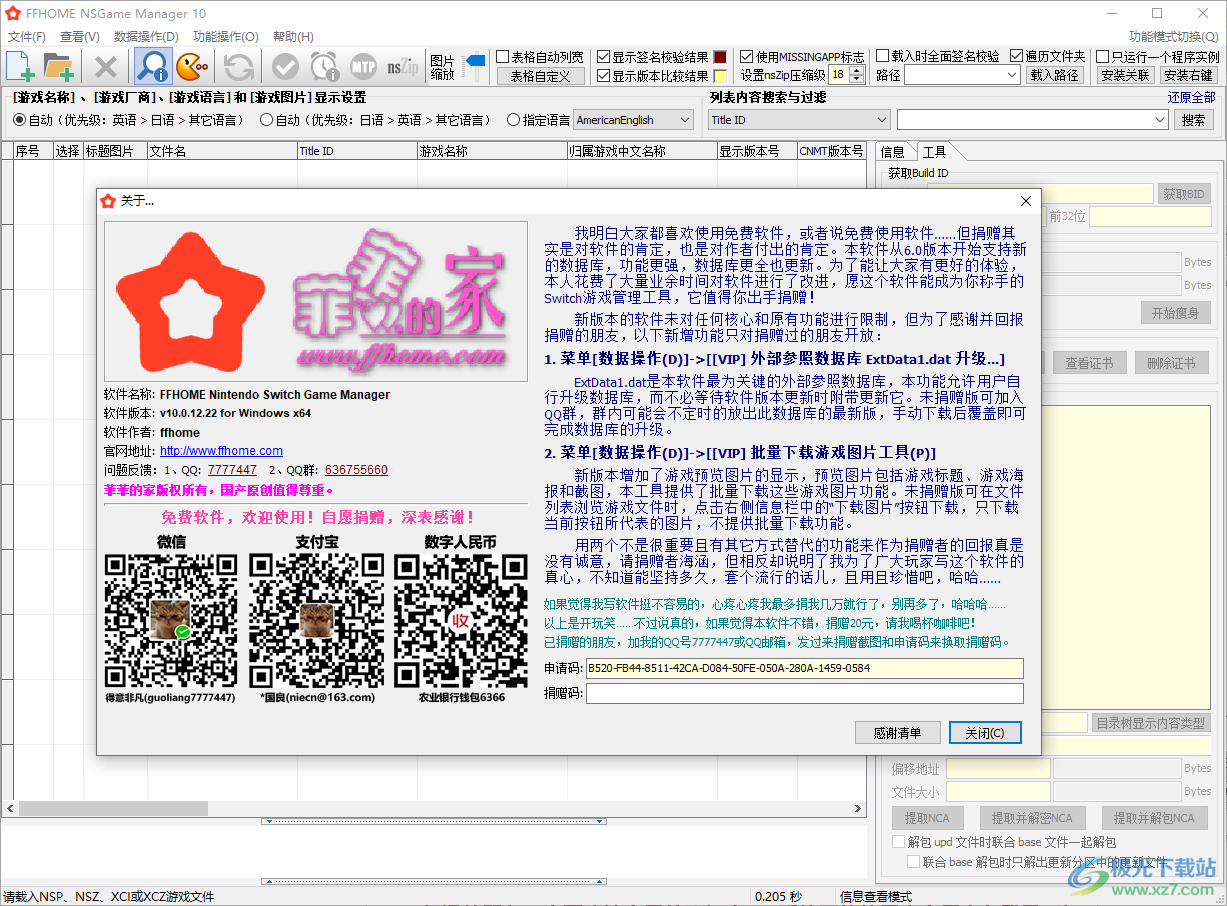This screenshot has width=1227, height=906.
Task: Switch to the 工具 tab
Action: 934,152
